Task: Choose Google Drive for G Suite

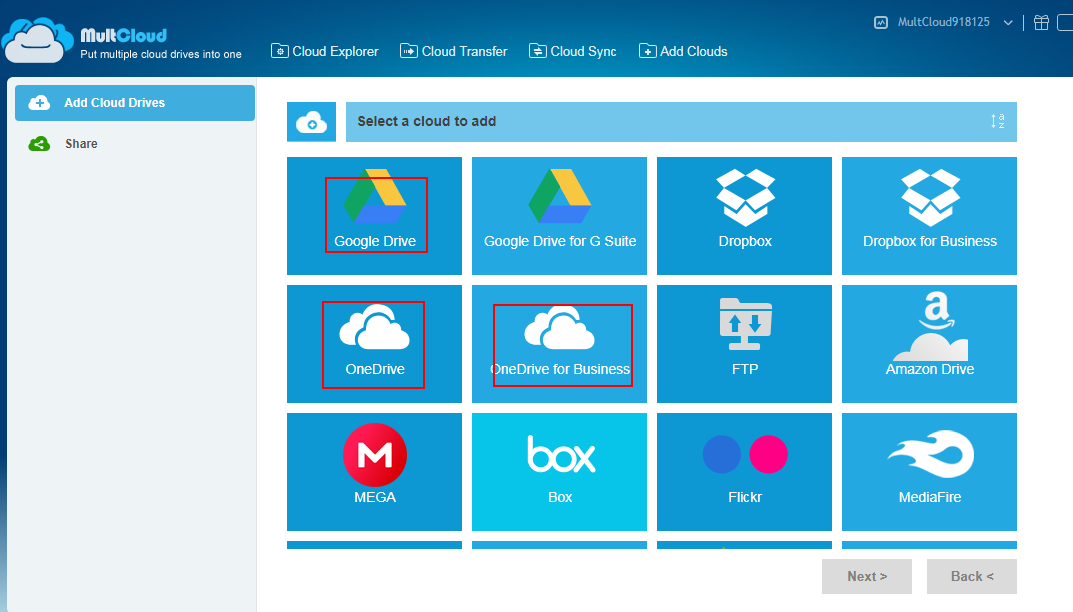Action: coord(559,216)
